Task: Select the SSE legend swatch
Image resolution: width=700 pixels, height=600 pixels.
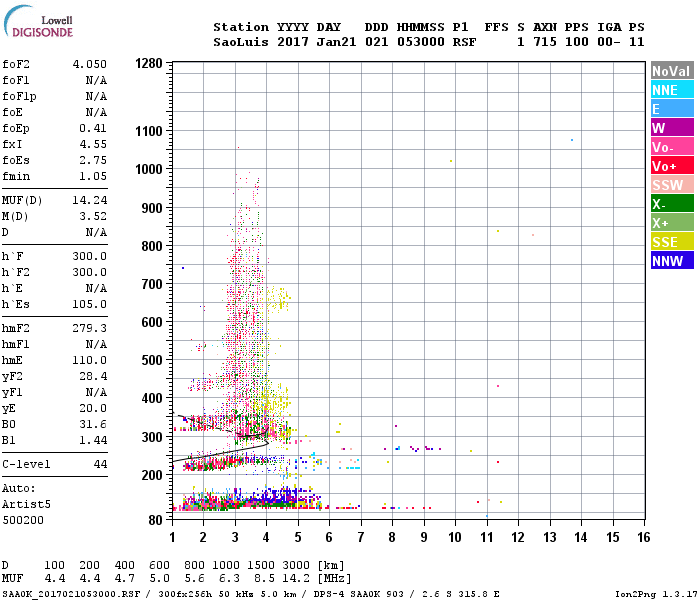Action: 672,242
